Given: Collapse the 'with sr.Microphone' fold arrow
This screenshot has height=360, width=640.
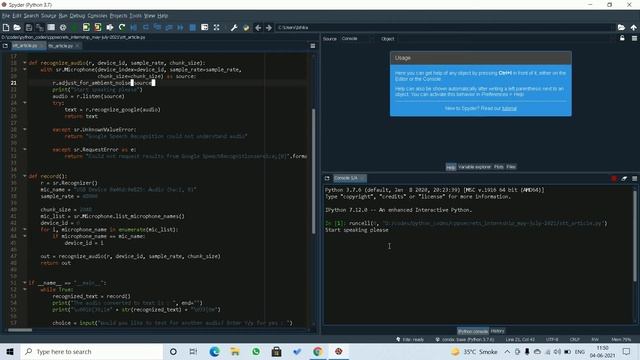Looking at the screenshot, I should [x=24, y=69].
